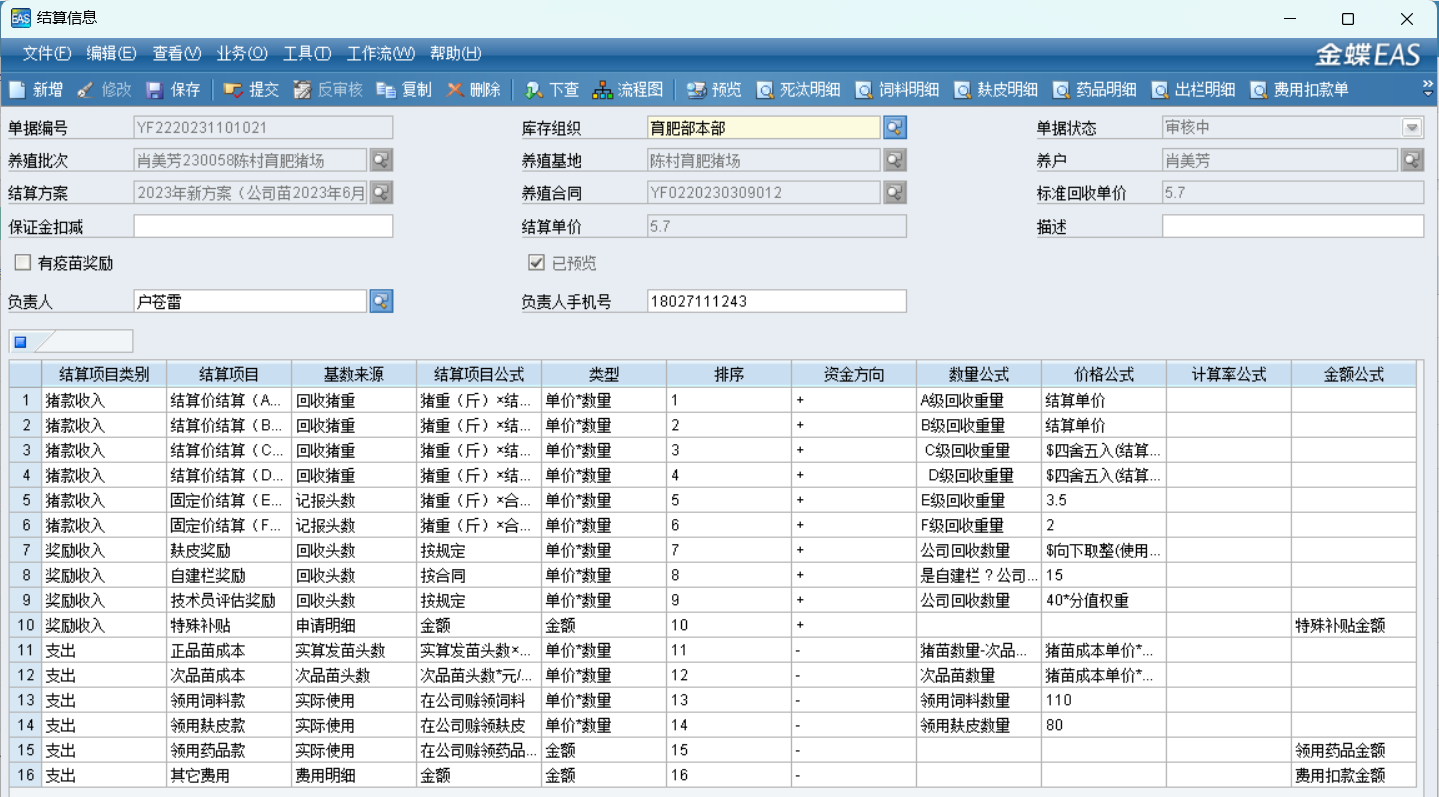1439x797 pixels.
Task: Expand the 单据状态 dropdown
Action: (x=1411, y=128)
